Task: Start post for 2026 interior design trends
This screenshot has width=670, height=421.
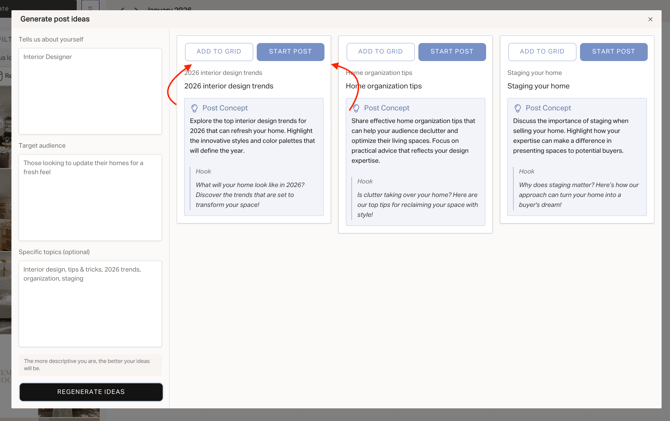Action: pyautogui.click(x=290, y=51)
